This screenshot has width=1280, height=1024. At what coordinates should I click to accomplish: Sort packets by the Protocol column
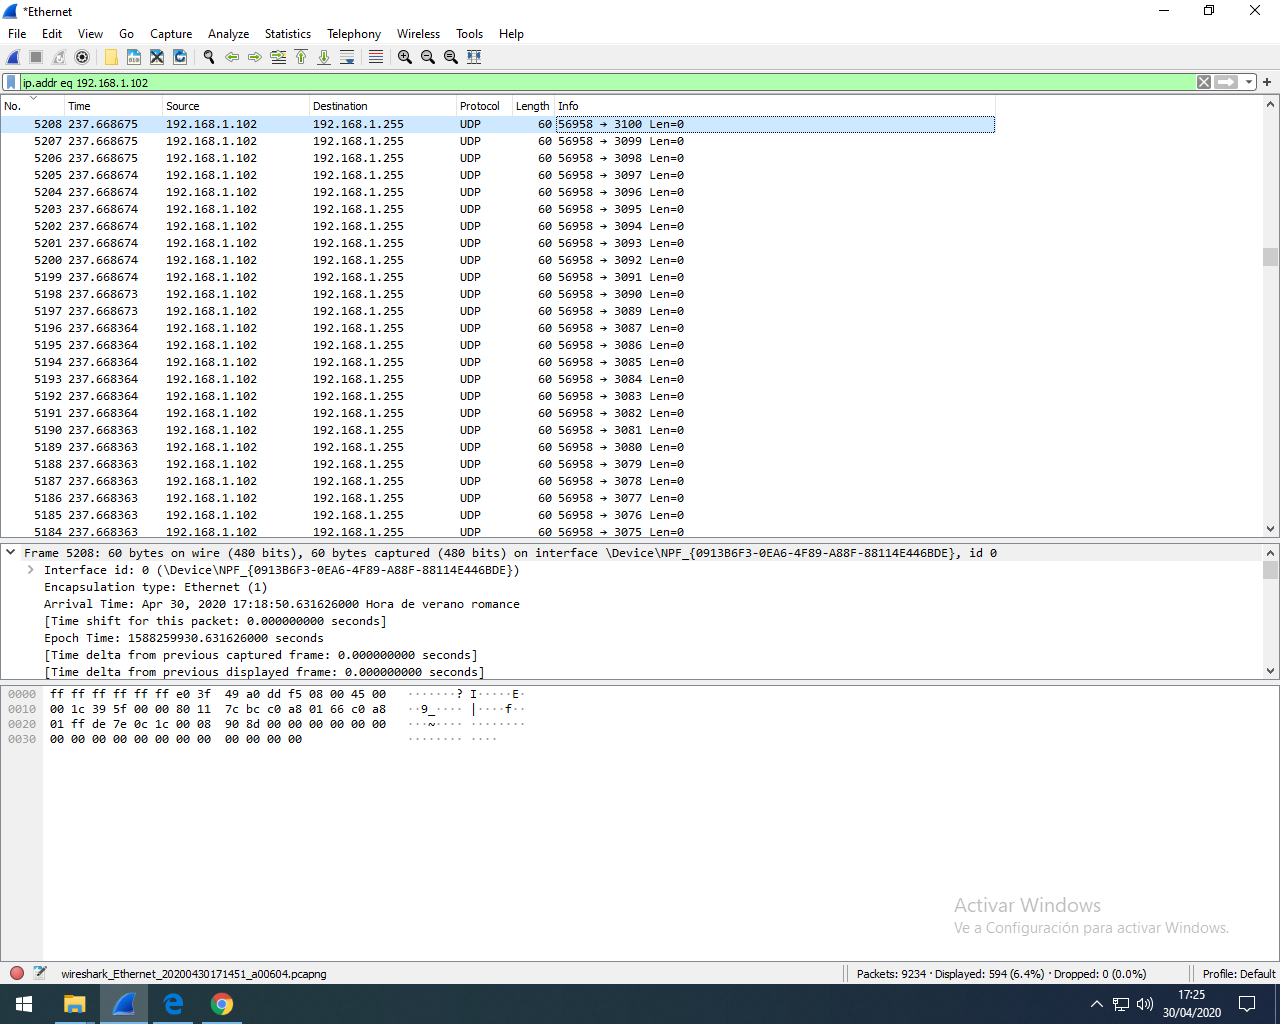coord(484,106)
